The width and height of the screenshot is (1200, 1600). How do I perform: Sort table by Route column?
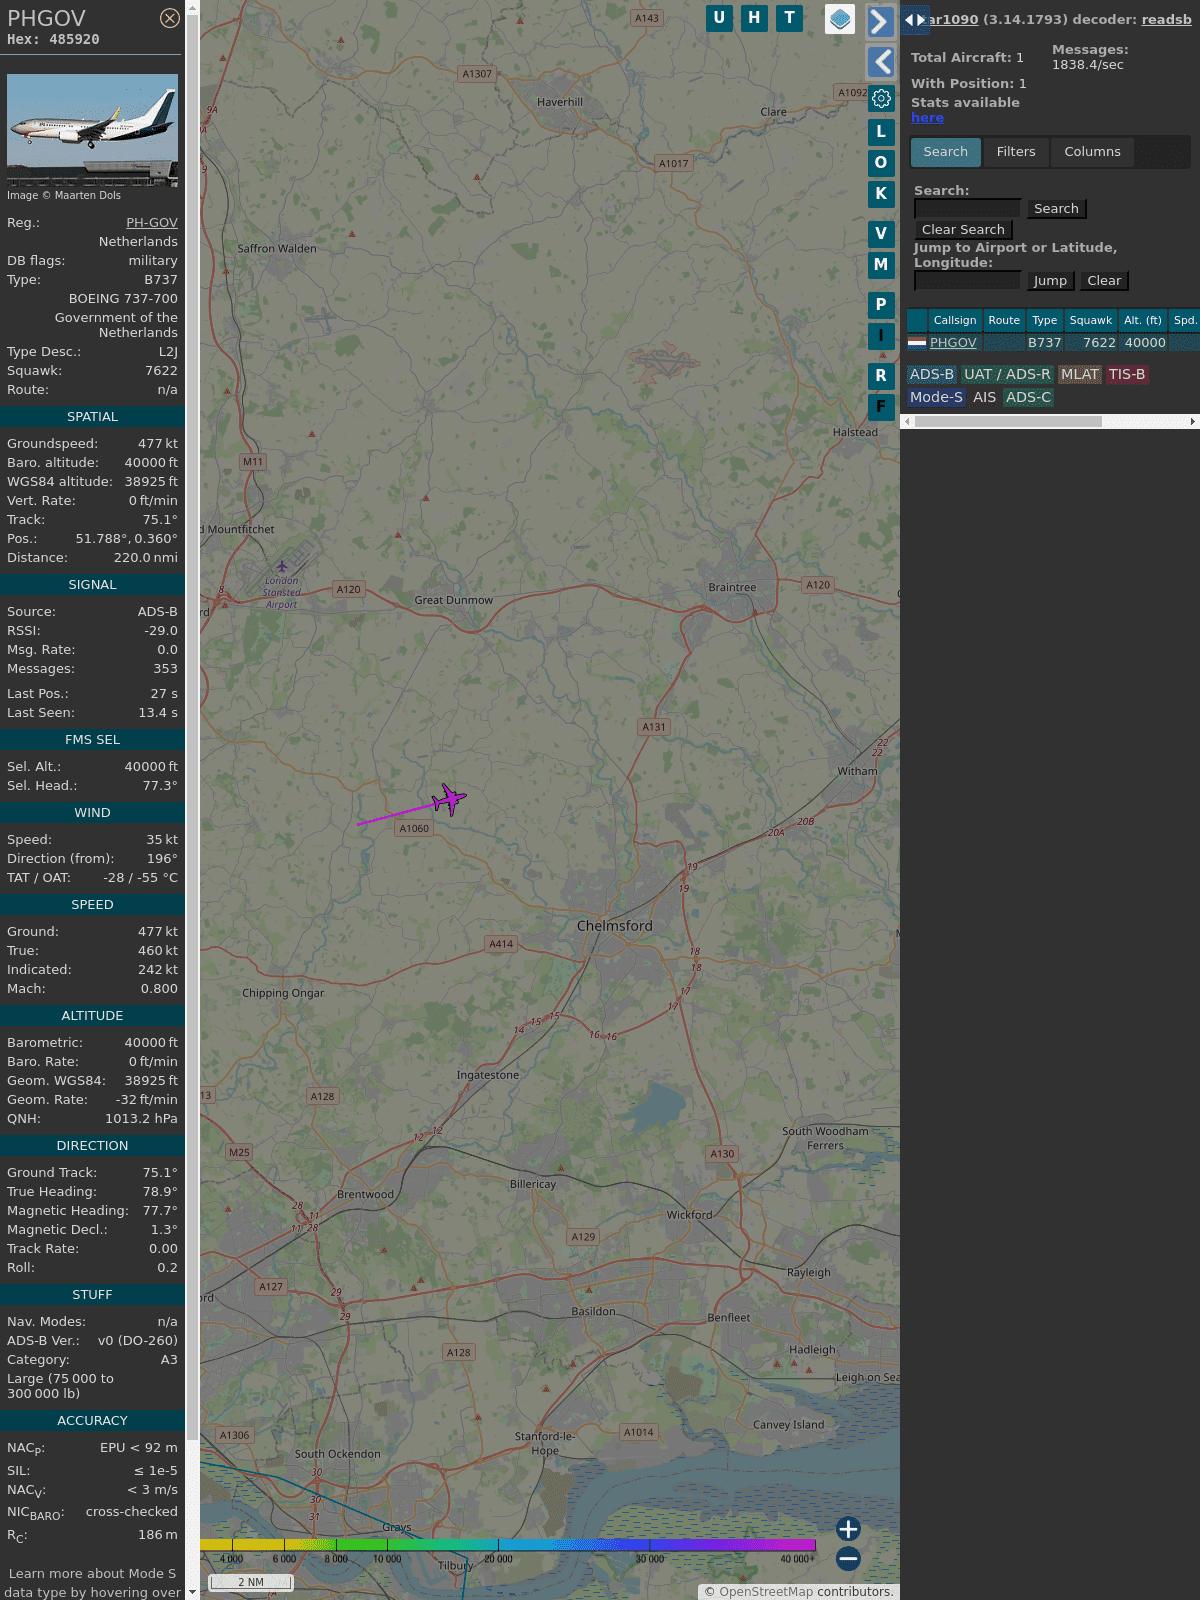pyautogui.click(x=1004, y=321)
